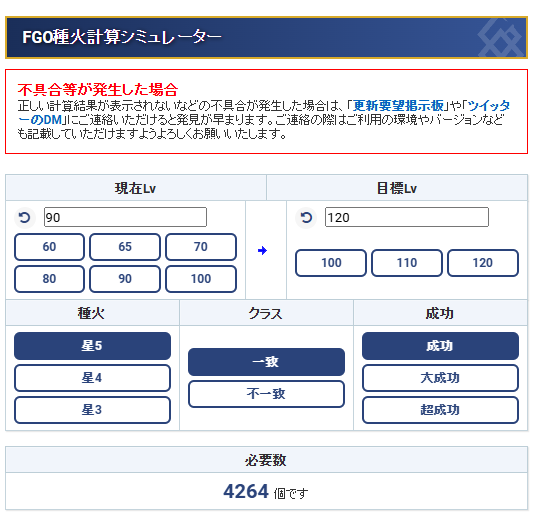
Task: Select 大成功 as the success type
Action: (x=440, y=378)
